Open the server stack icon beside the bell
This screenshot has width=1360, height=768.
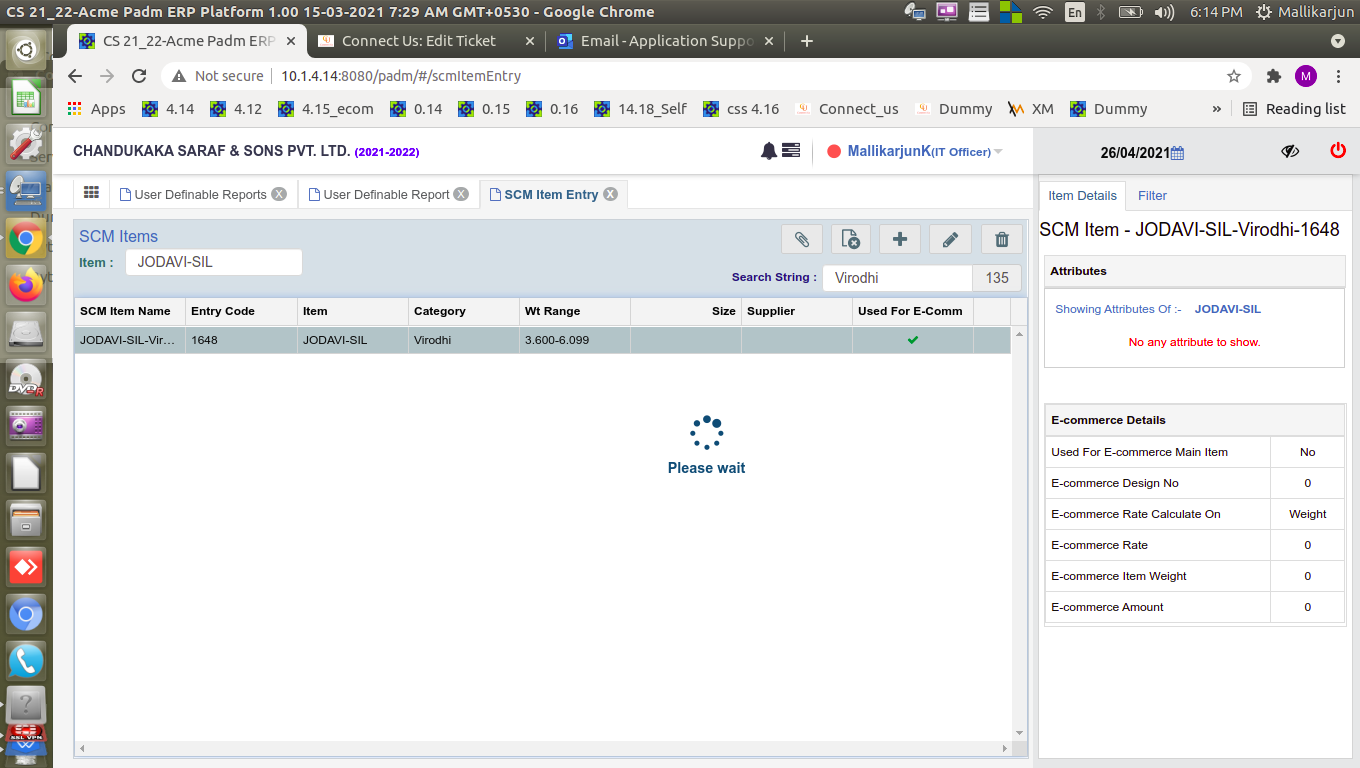point(791,151)
